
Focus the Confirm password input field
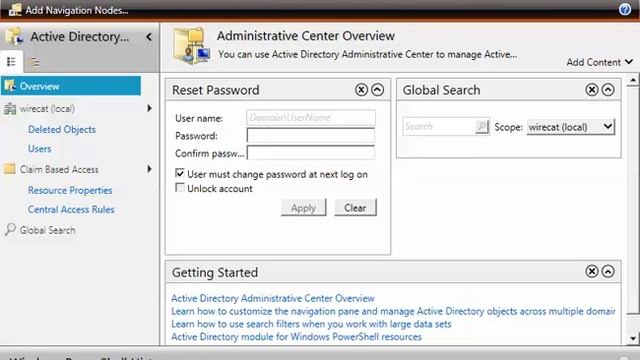coord(311,153)
